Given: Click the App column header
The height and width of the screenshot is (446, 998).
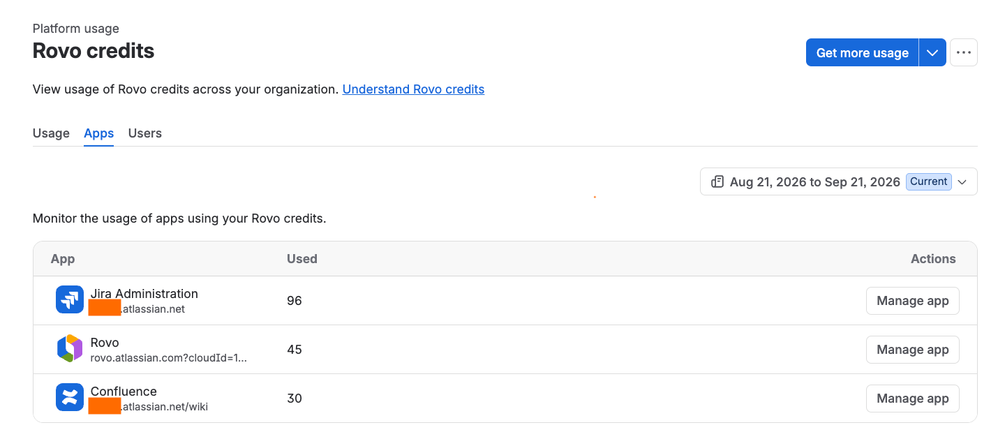Looking at the screenshot, I should tap(63, 259).
